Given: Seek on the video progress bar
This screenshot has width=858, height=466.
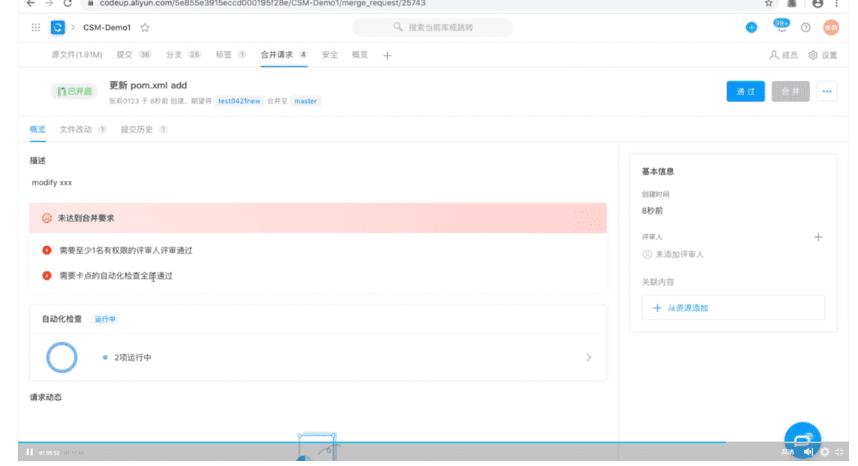Looking at the screenshot, I should coord(433,442).
